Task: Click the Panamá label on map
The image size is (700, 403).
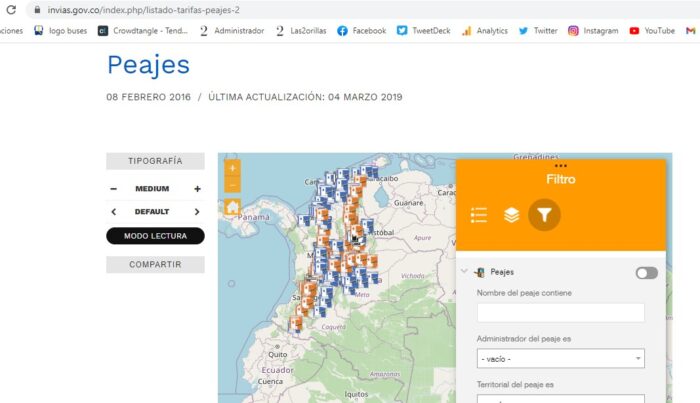Action: (254, 217)
